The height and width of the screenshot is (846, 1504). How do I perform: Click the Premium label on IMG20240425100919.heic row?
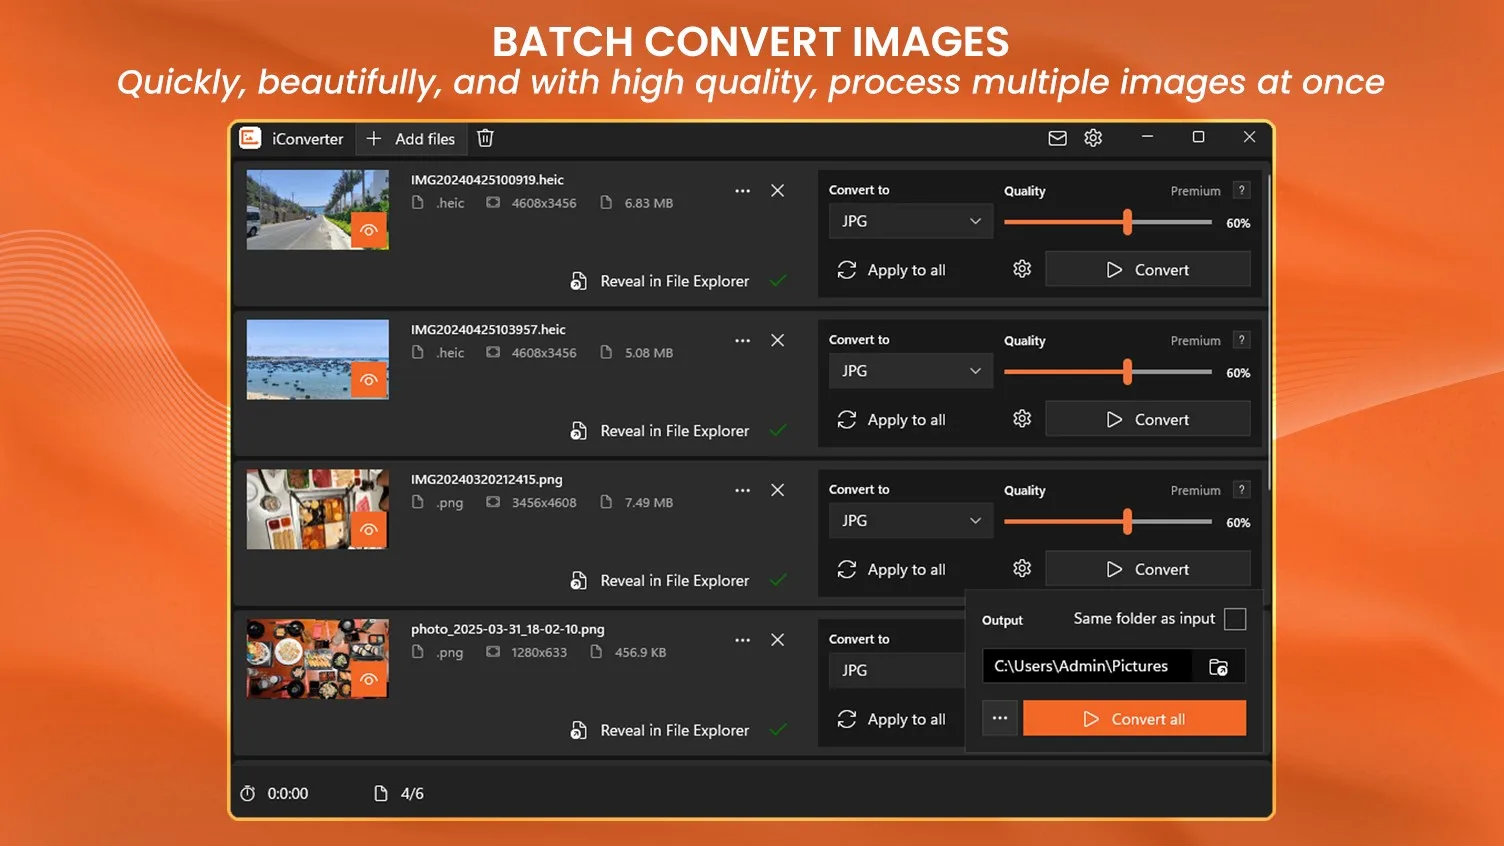tap(1195, 191)
